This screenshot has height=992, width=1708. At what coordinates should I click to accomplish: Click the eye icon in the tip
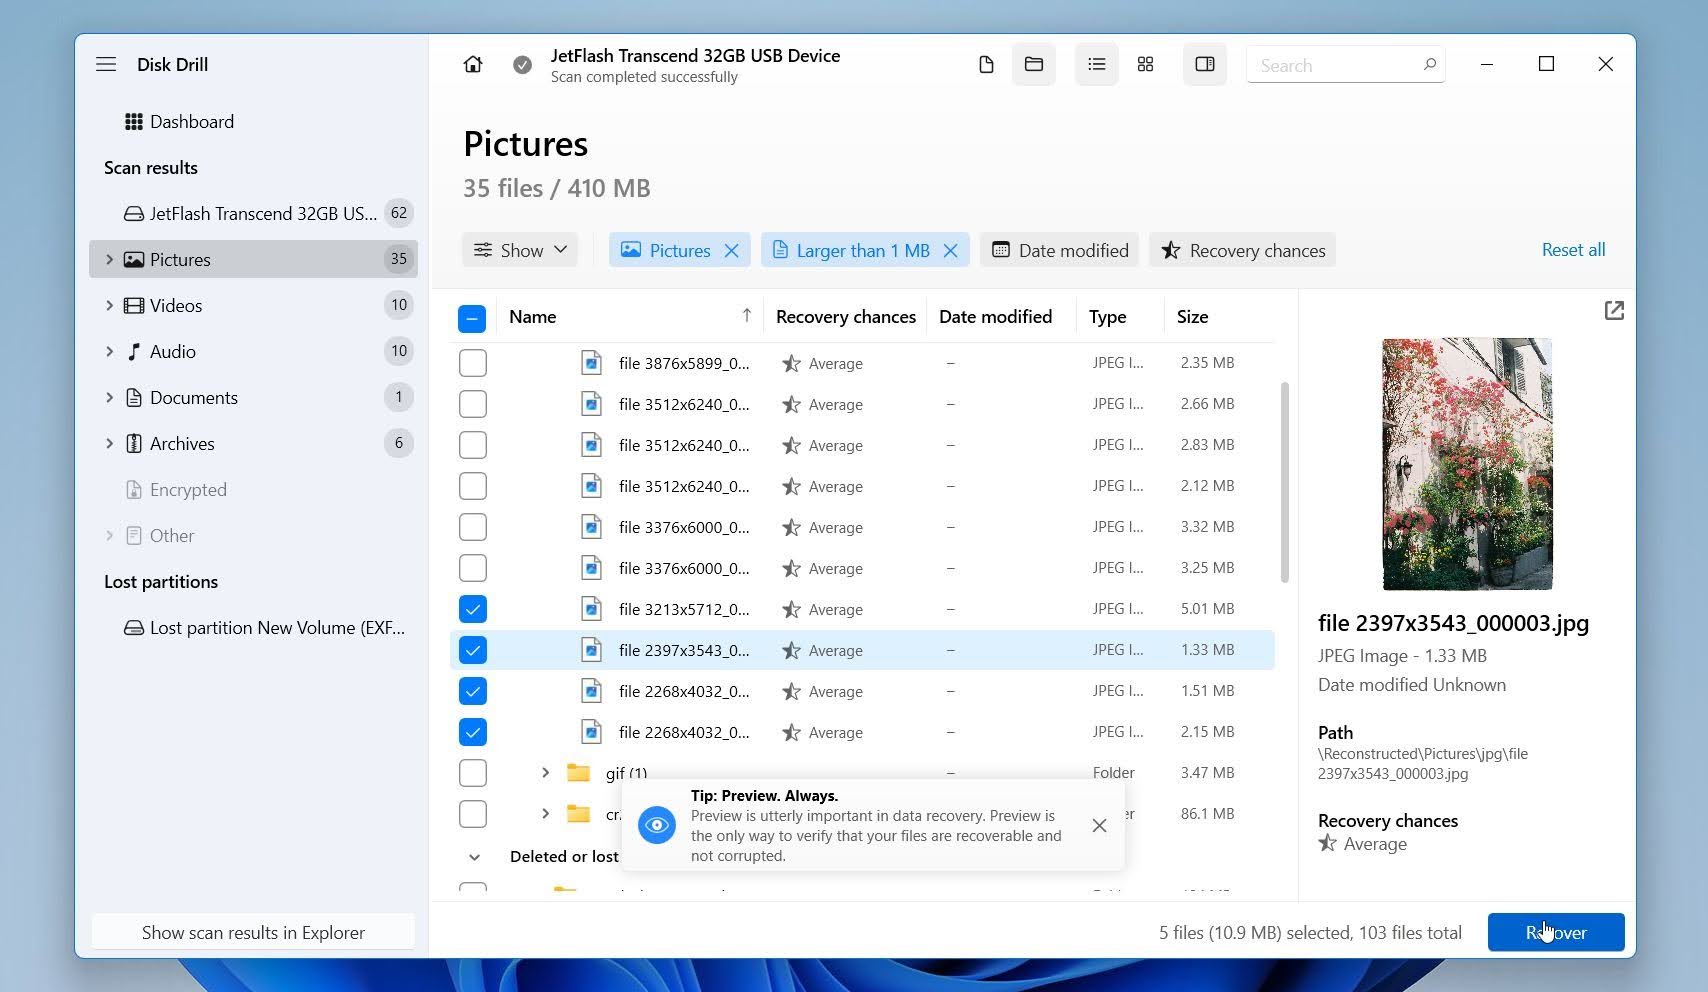[657, 825]
